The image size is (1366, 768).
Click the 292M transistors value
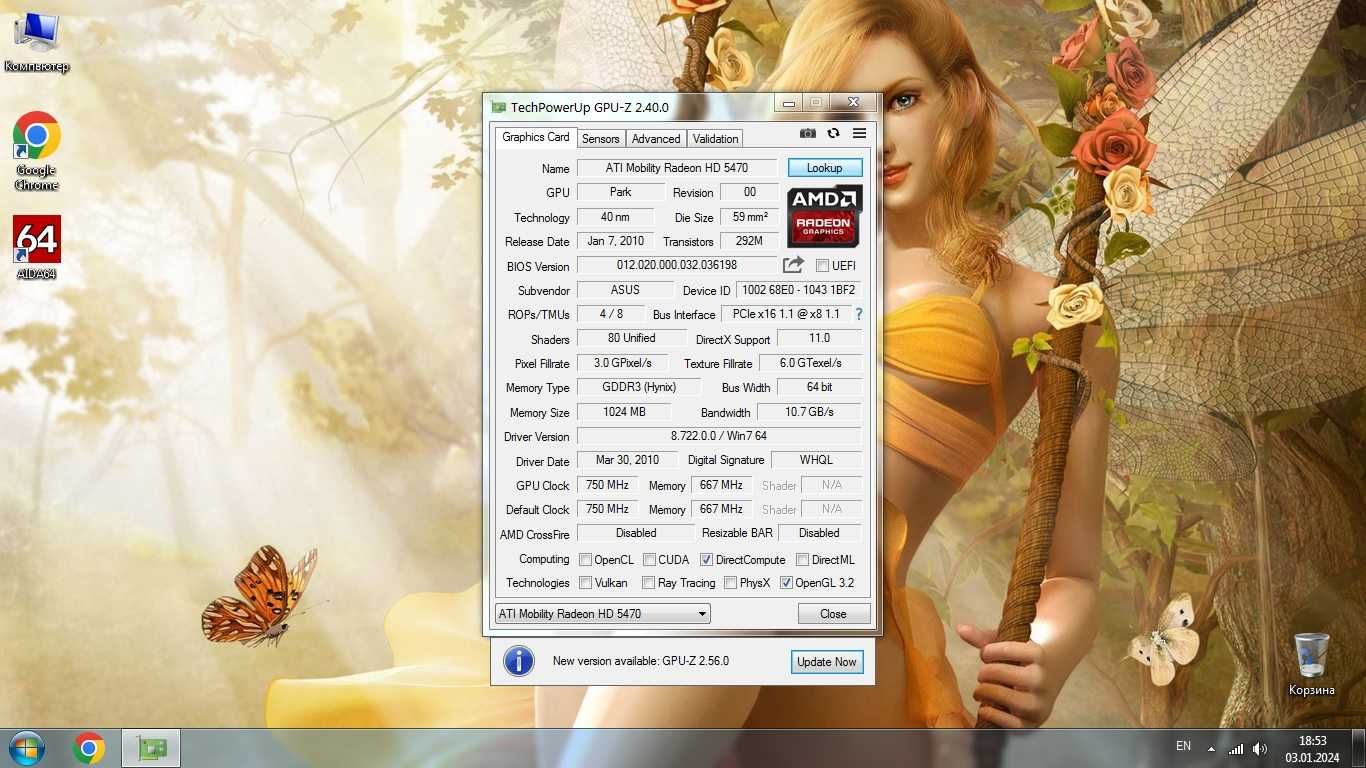(x=749, y=241)
